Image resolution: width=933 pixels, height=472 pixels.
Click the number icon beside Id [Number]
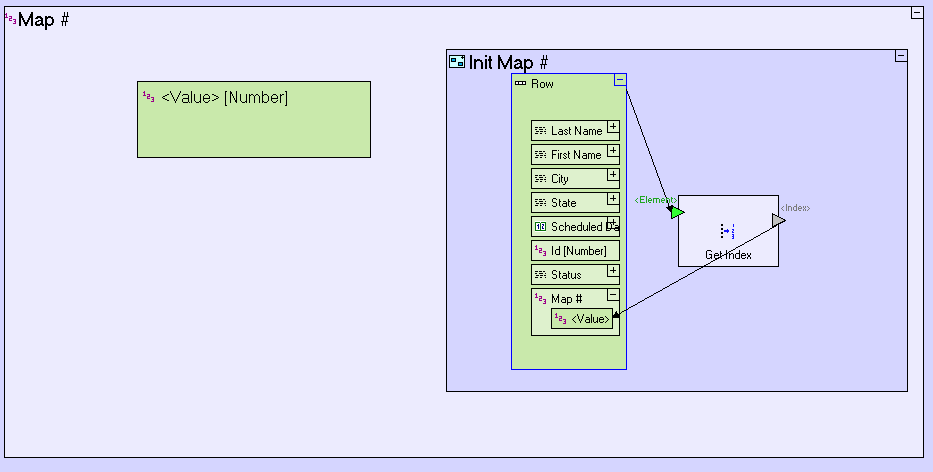coord(540,251)
